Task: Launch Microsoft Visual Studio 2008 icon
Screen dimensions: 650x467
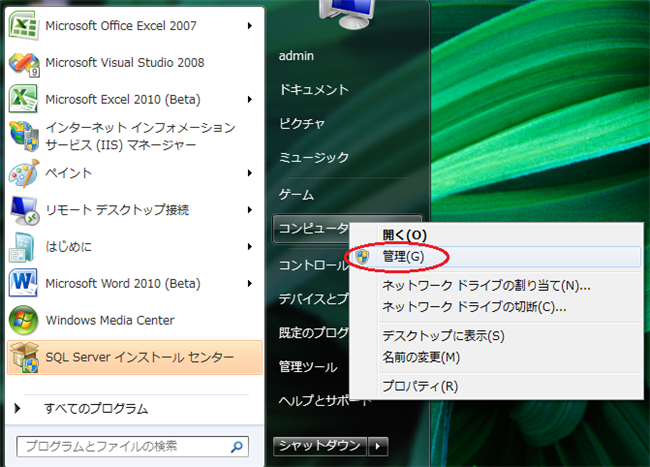Action: click(24, 63)
